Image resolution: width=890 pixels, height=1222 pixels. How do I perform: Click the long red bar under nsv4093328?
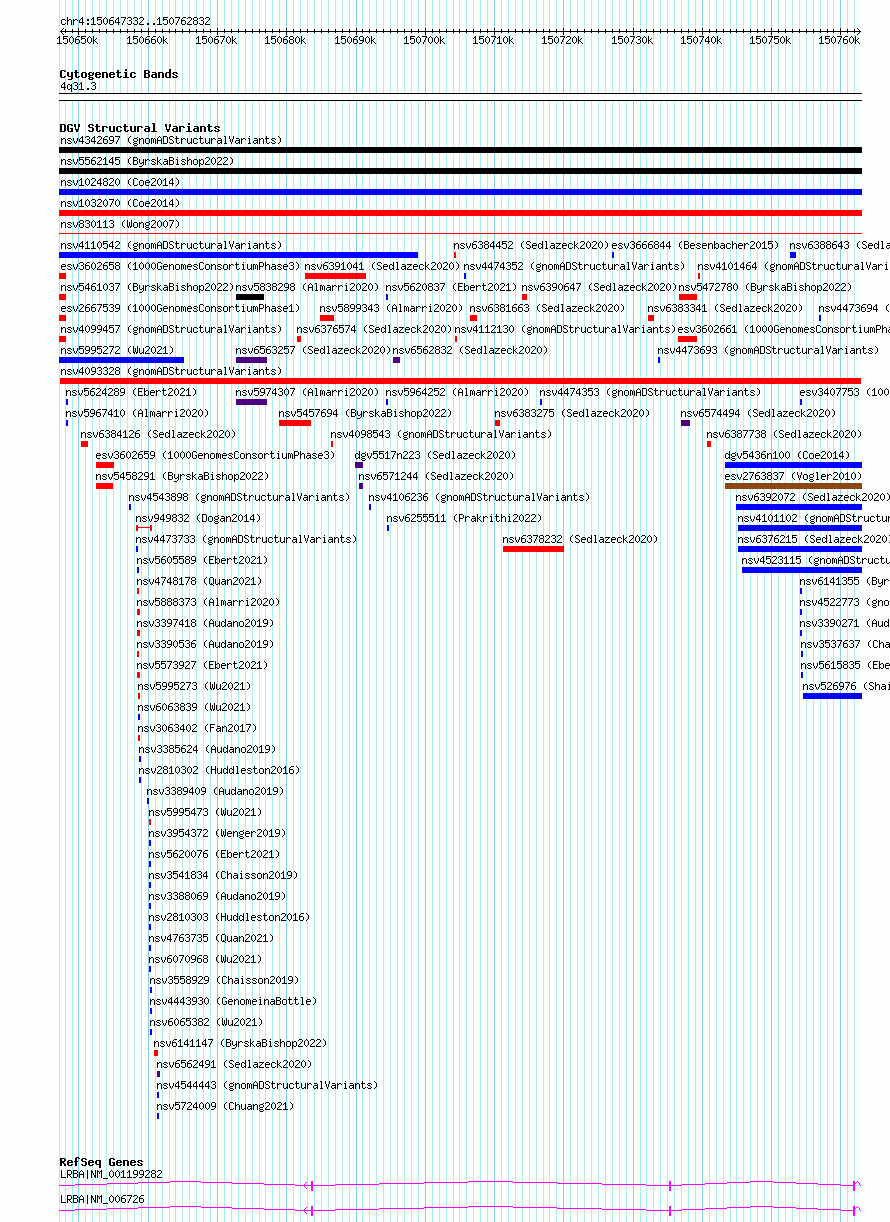(460, 381)
